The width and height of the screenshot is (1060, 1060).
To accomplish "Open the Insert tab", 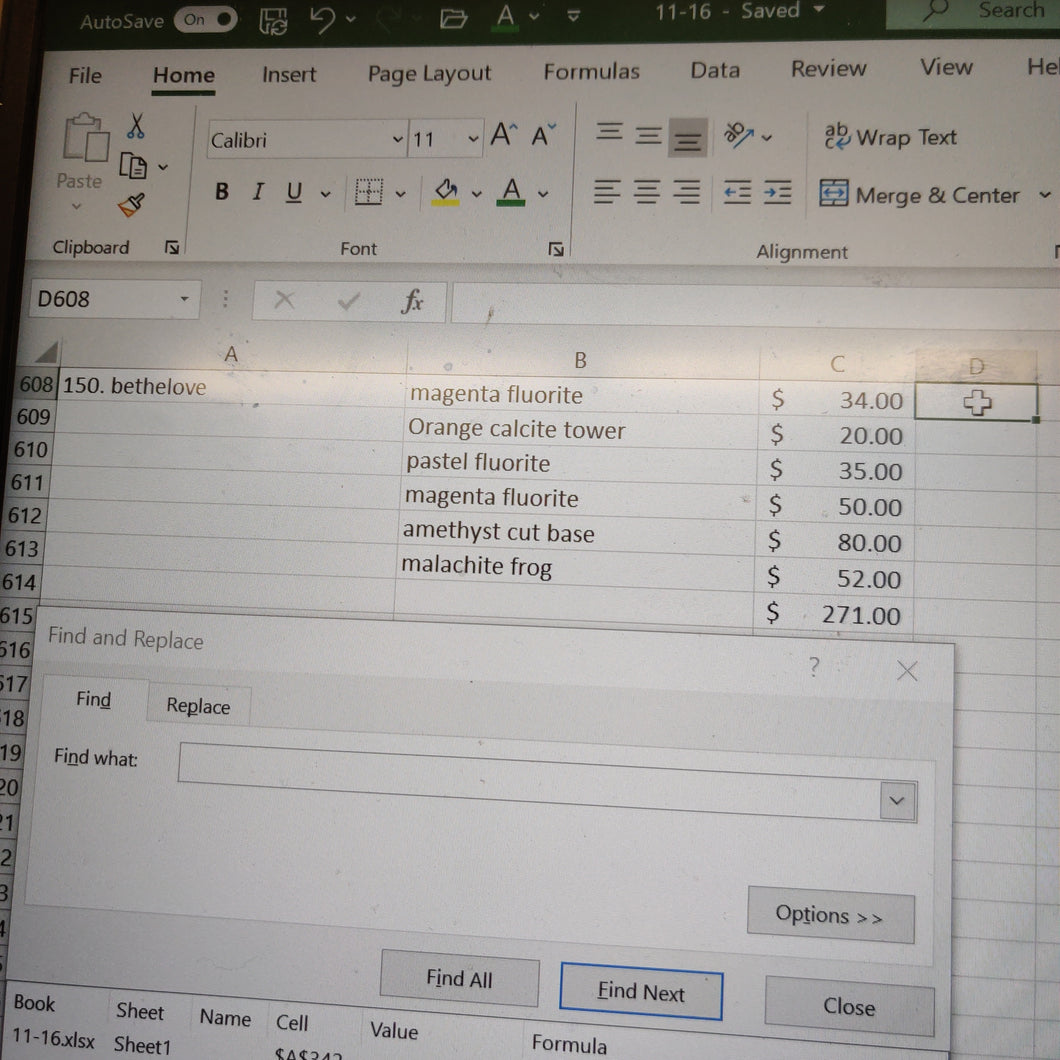I will click(289, 74).
